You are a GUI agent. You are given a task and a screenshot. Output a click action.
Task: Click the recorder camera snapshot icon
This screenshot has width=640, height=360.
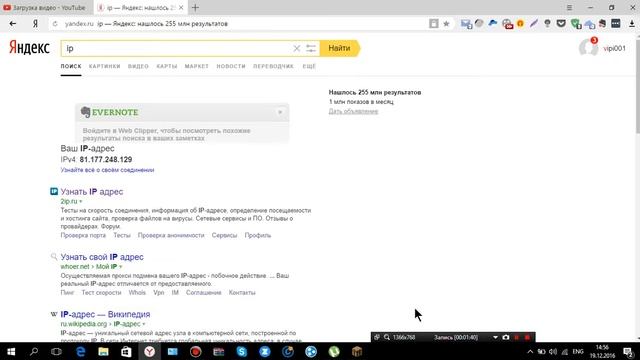coord(506,337)
